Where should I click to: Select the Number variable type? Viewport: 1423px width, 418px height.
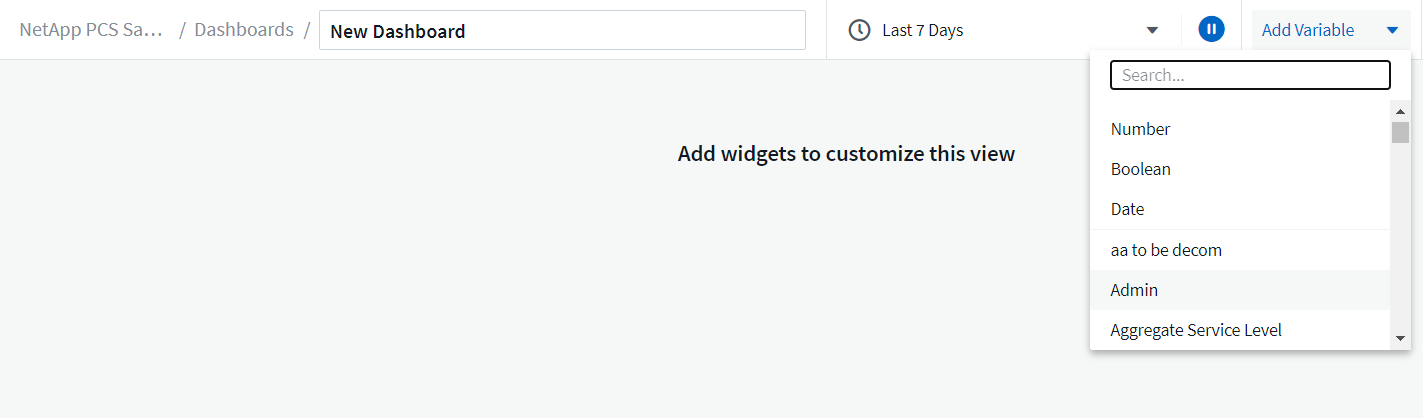1140,129
